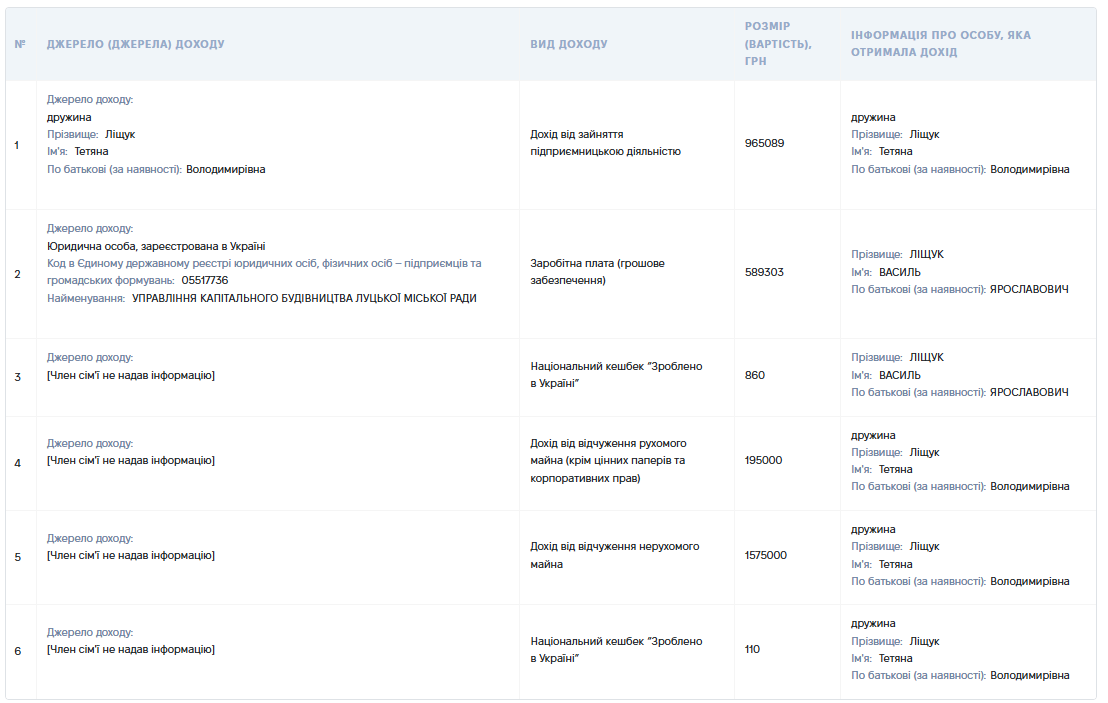
Task: Click the № column header
Action: tap(20, 44)
